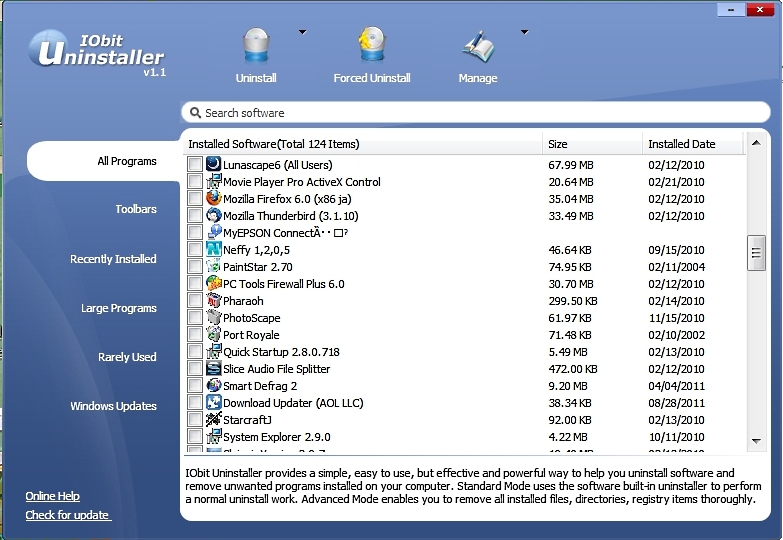Click the Port Royale icon

[214, 334]
